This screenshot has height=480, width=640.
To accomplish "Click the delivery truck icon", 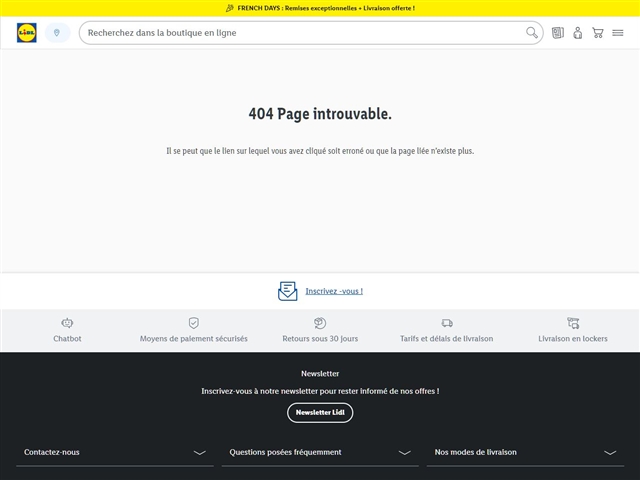I will click(x=447, y=323).
